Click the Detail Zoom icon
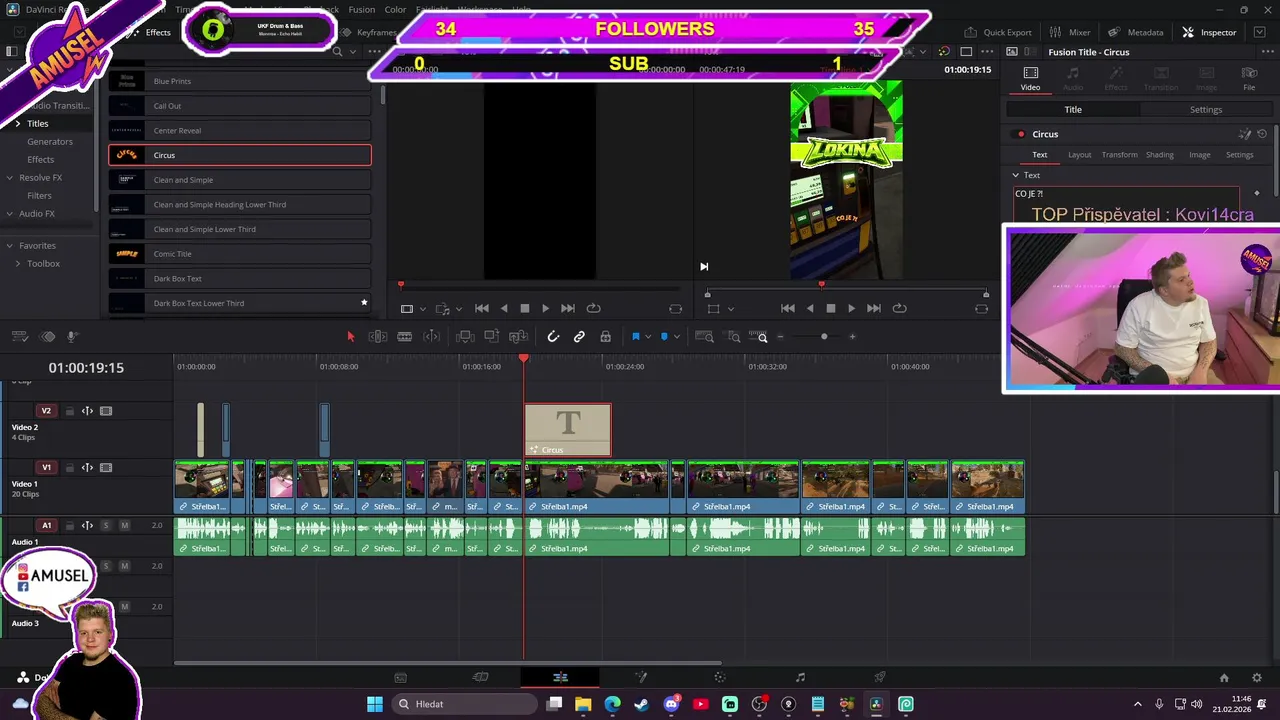Viewport: 1280px width, 720px height. click(733, 337)
